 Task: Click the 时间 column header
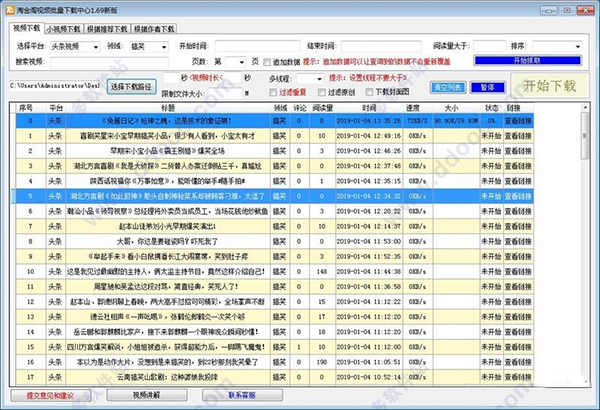pos(369,108)
